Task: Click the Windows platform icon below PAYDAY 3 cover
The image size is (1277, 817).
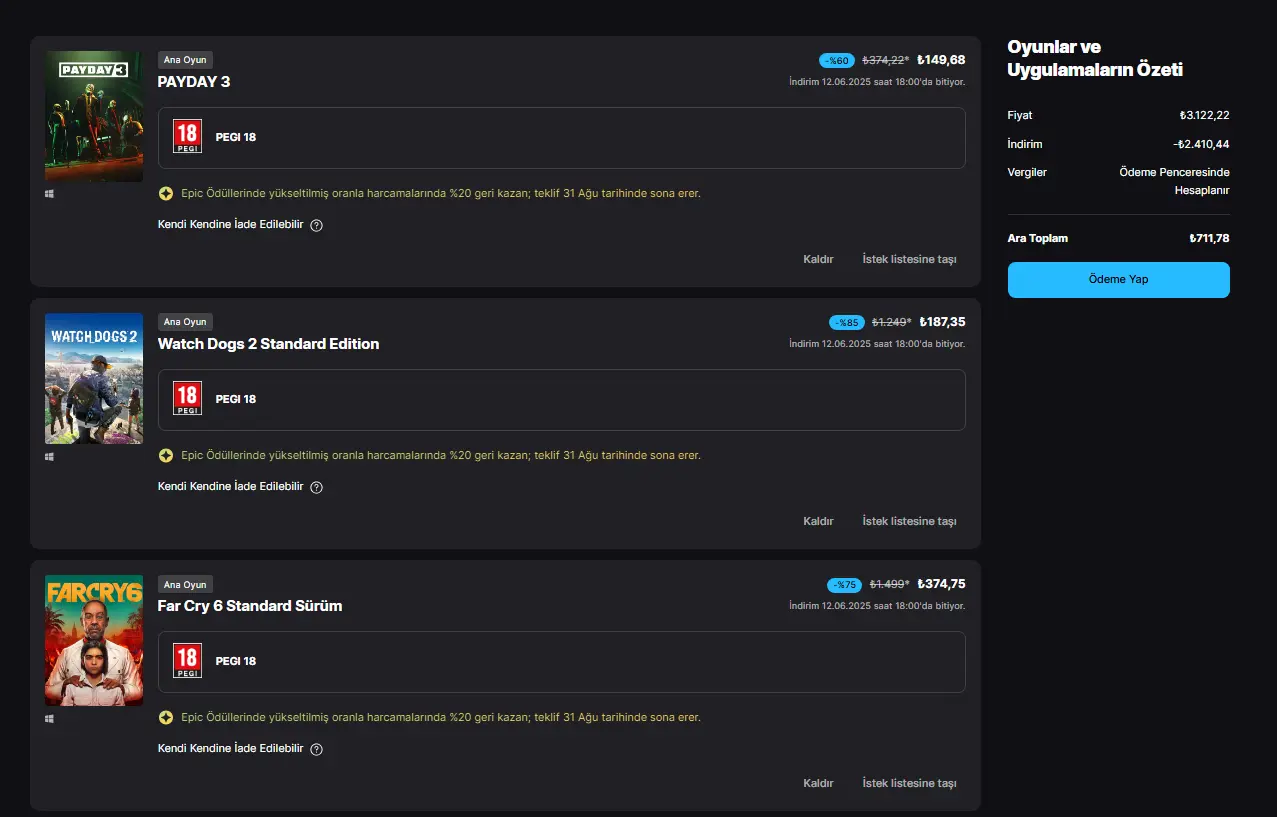Action: pos(49,194)
